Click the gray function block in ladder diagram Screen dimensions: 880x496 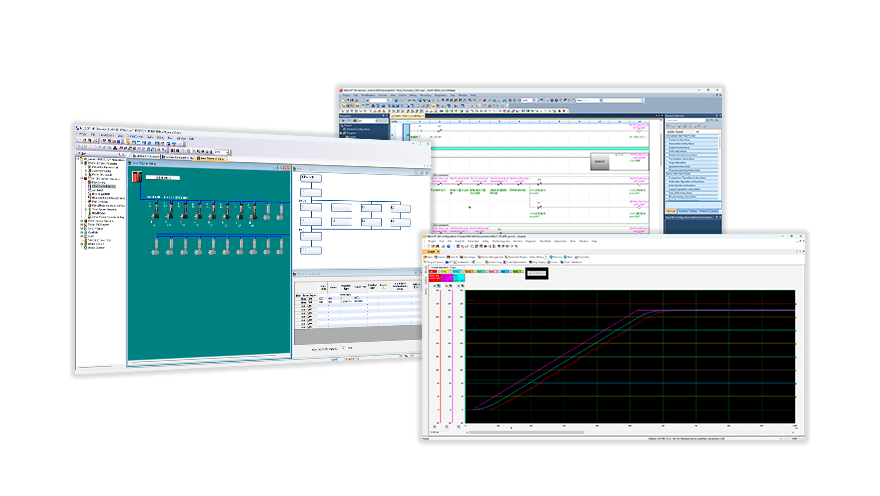point(600,160)
